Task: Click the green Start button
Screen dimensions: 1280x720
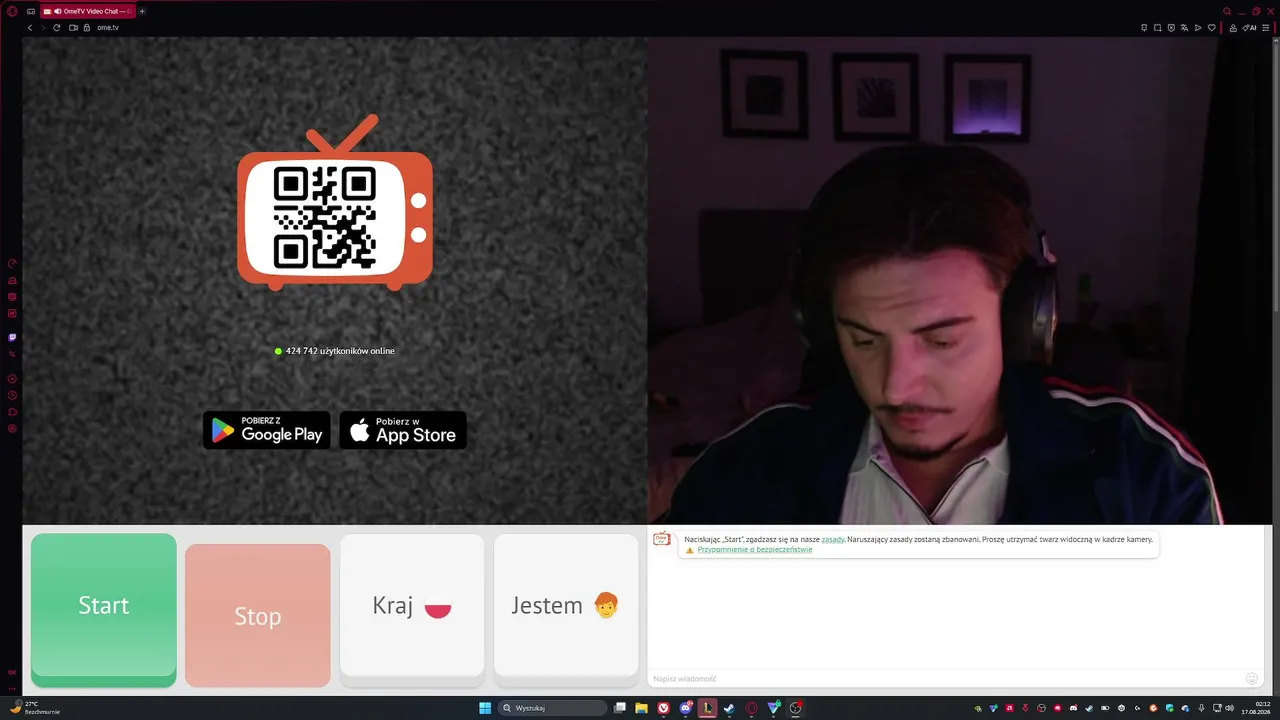Action: click(x=104, y=609)
